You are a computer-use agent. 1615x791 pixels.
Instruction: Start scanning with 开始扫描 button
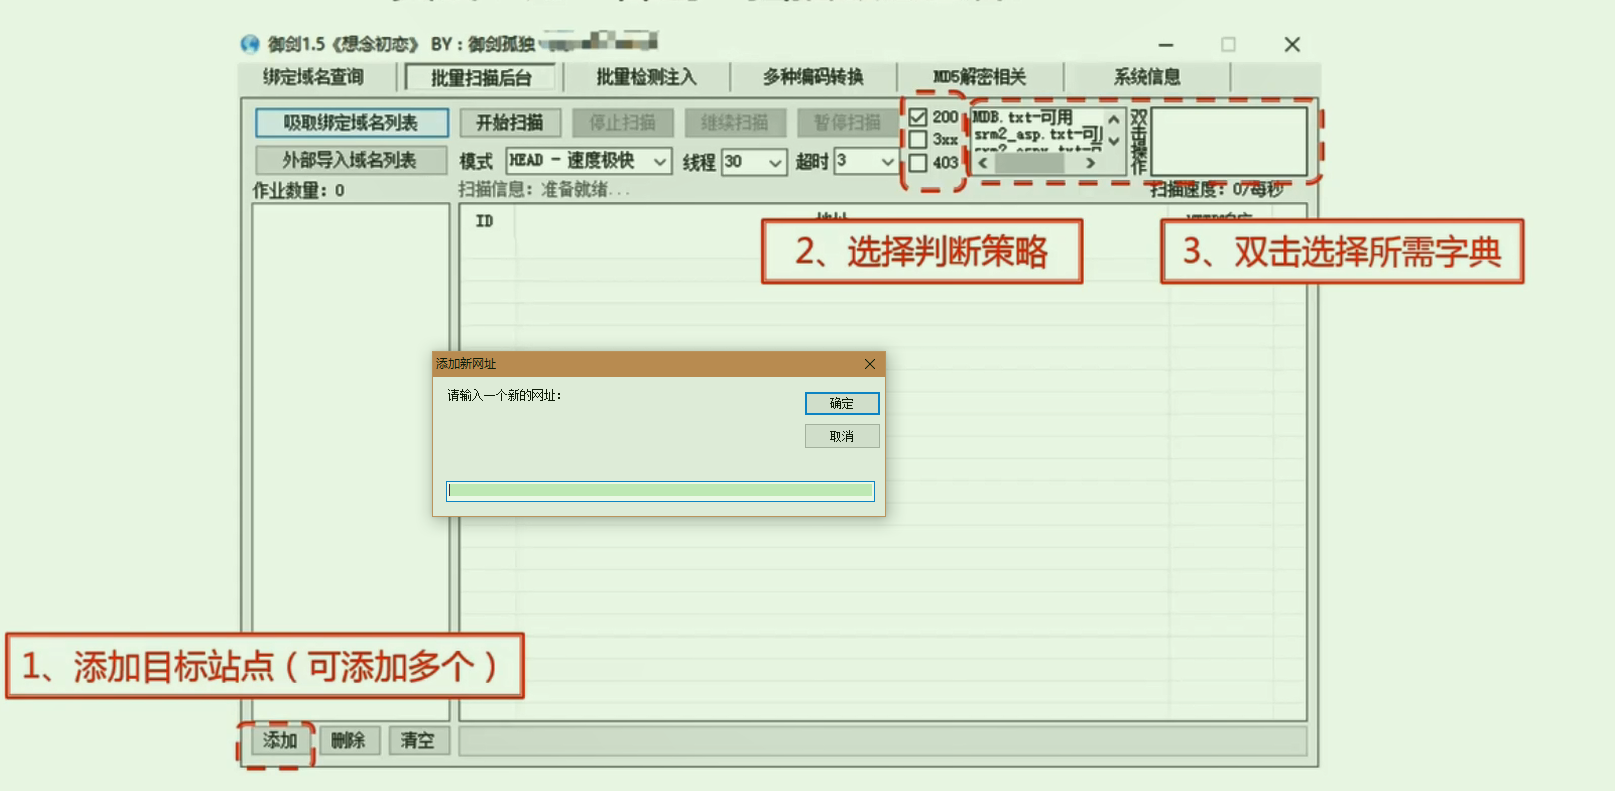click(510, 123)
